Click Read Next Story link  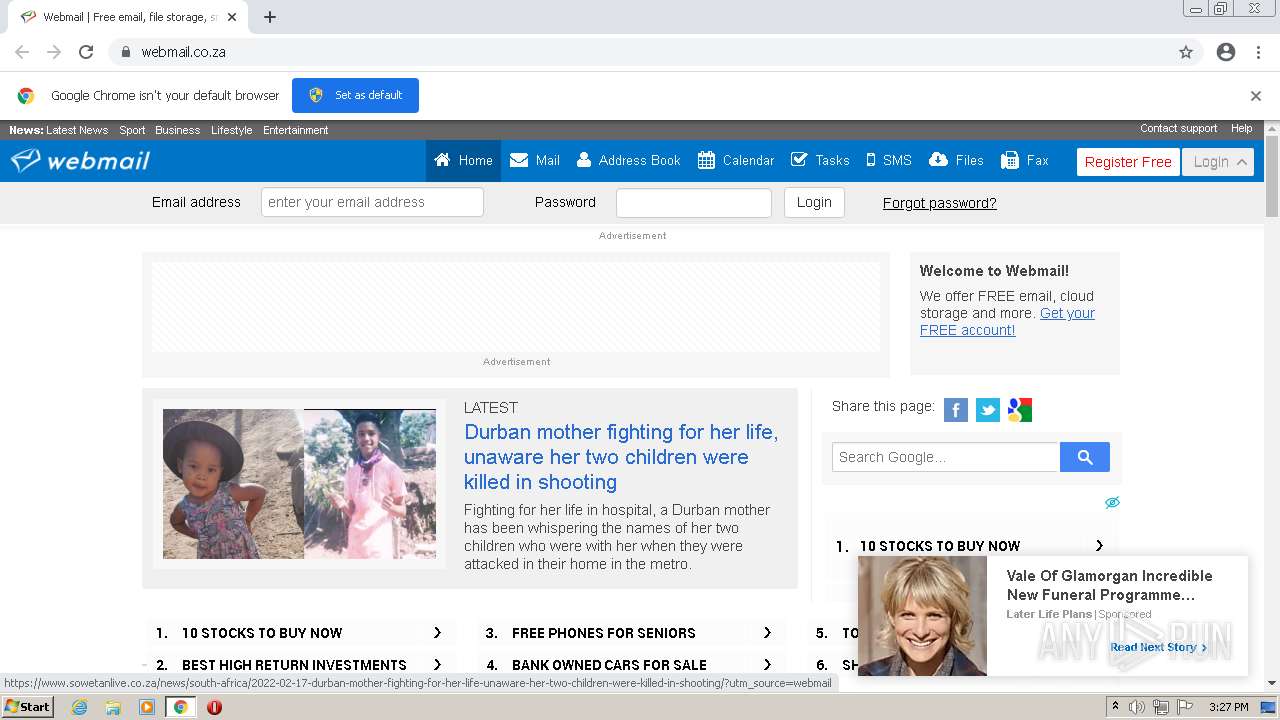(1158, 647)
